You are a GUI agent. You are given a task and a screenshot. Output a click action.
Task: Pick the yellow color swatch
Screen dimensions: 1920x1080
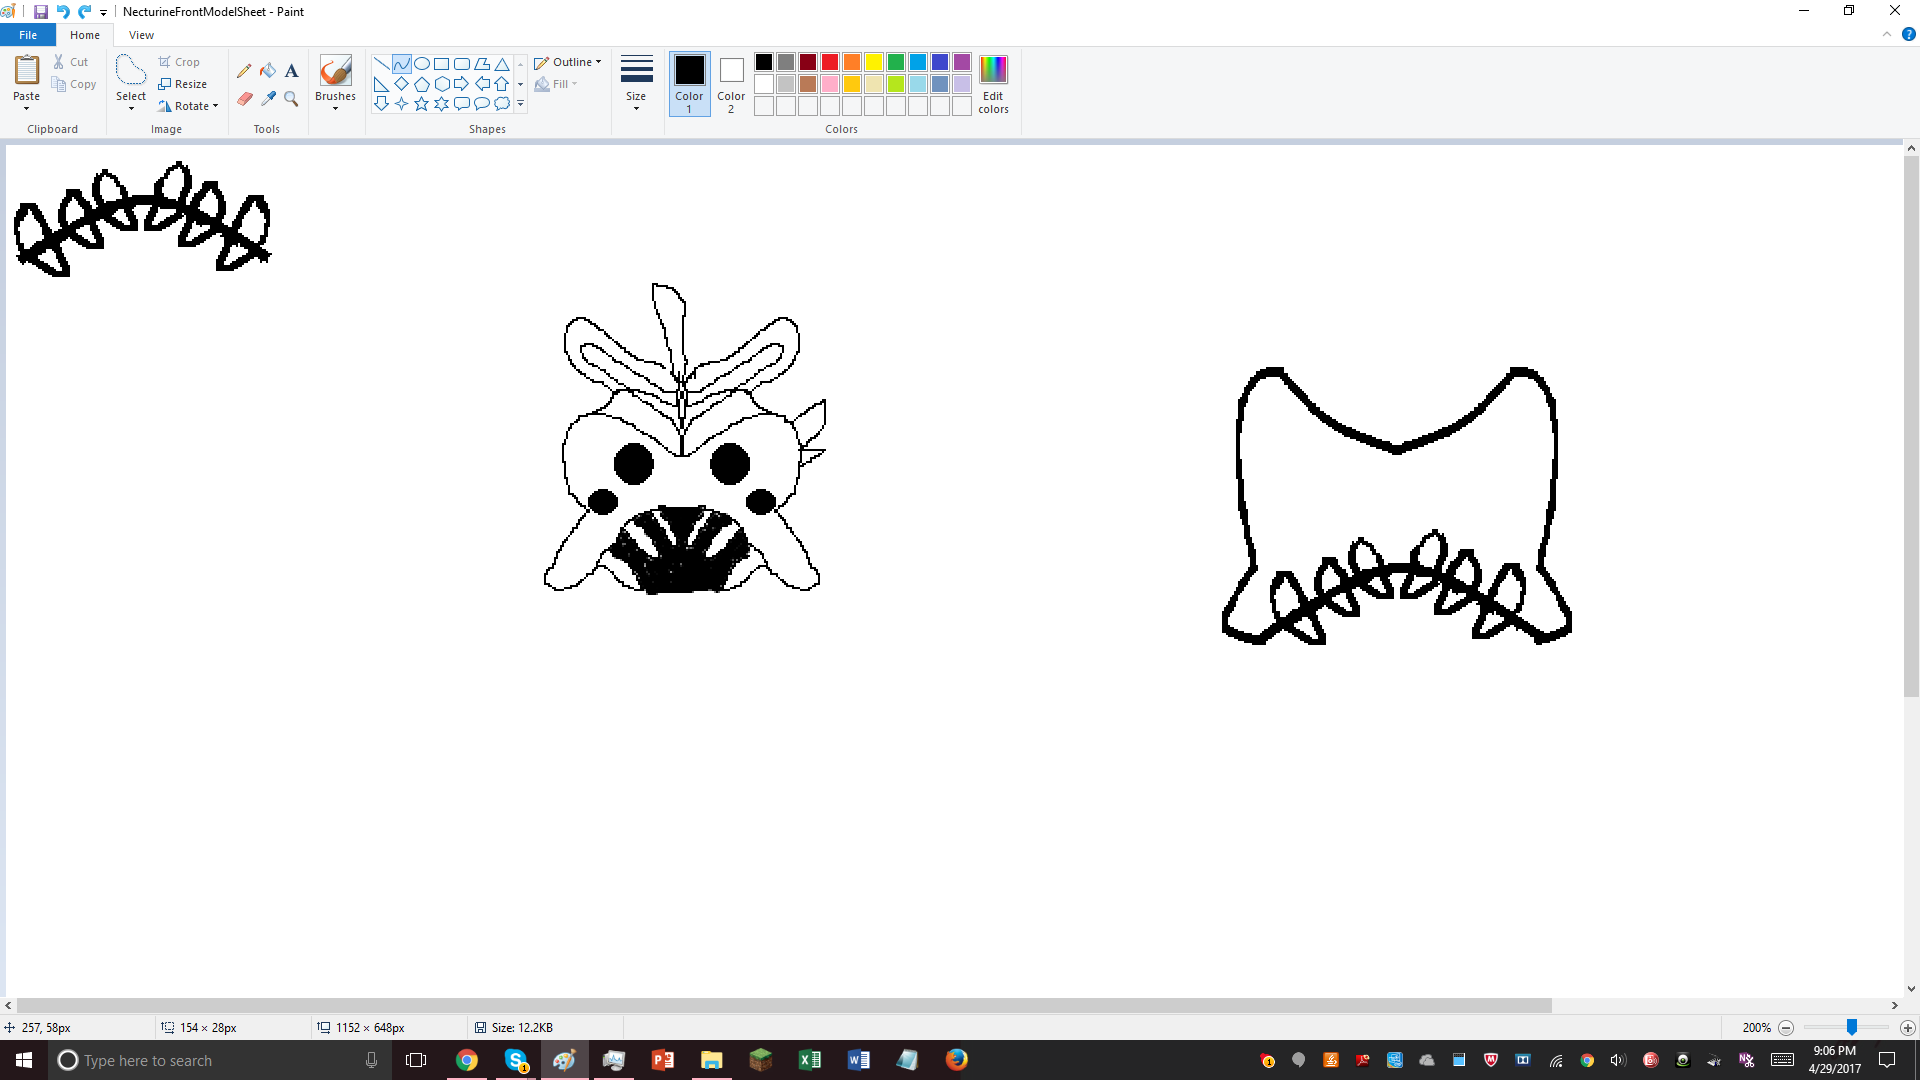point(874,62)
